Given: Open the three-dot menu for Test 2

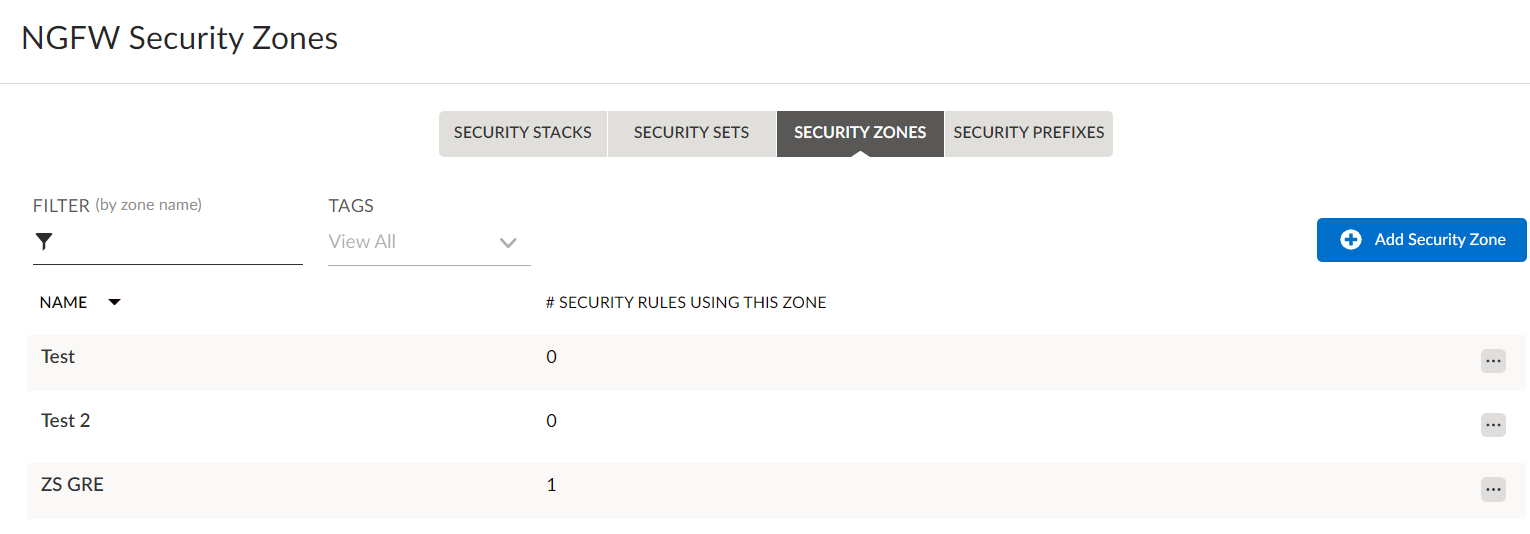Looking at the screenshot, I should point(1493,425).
